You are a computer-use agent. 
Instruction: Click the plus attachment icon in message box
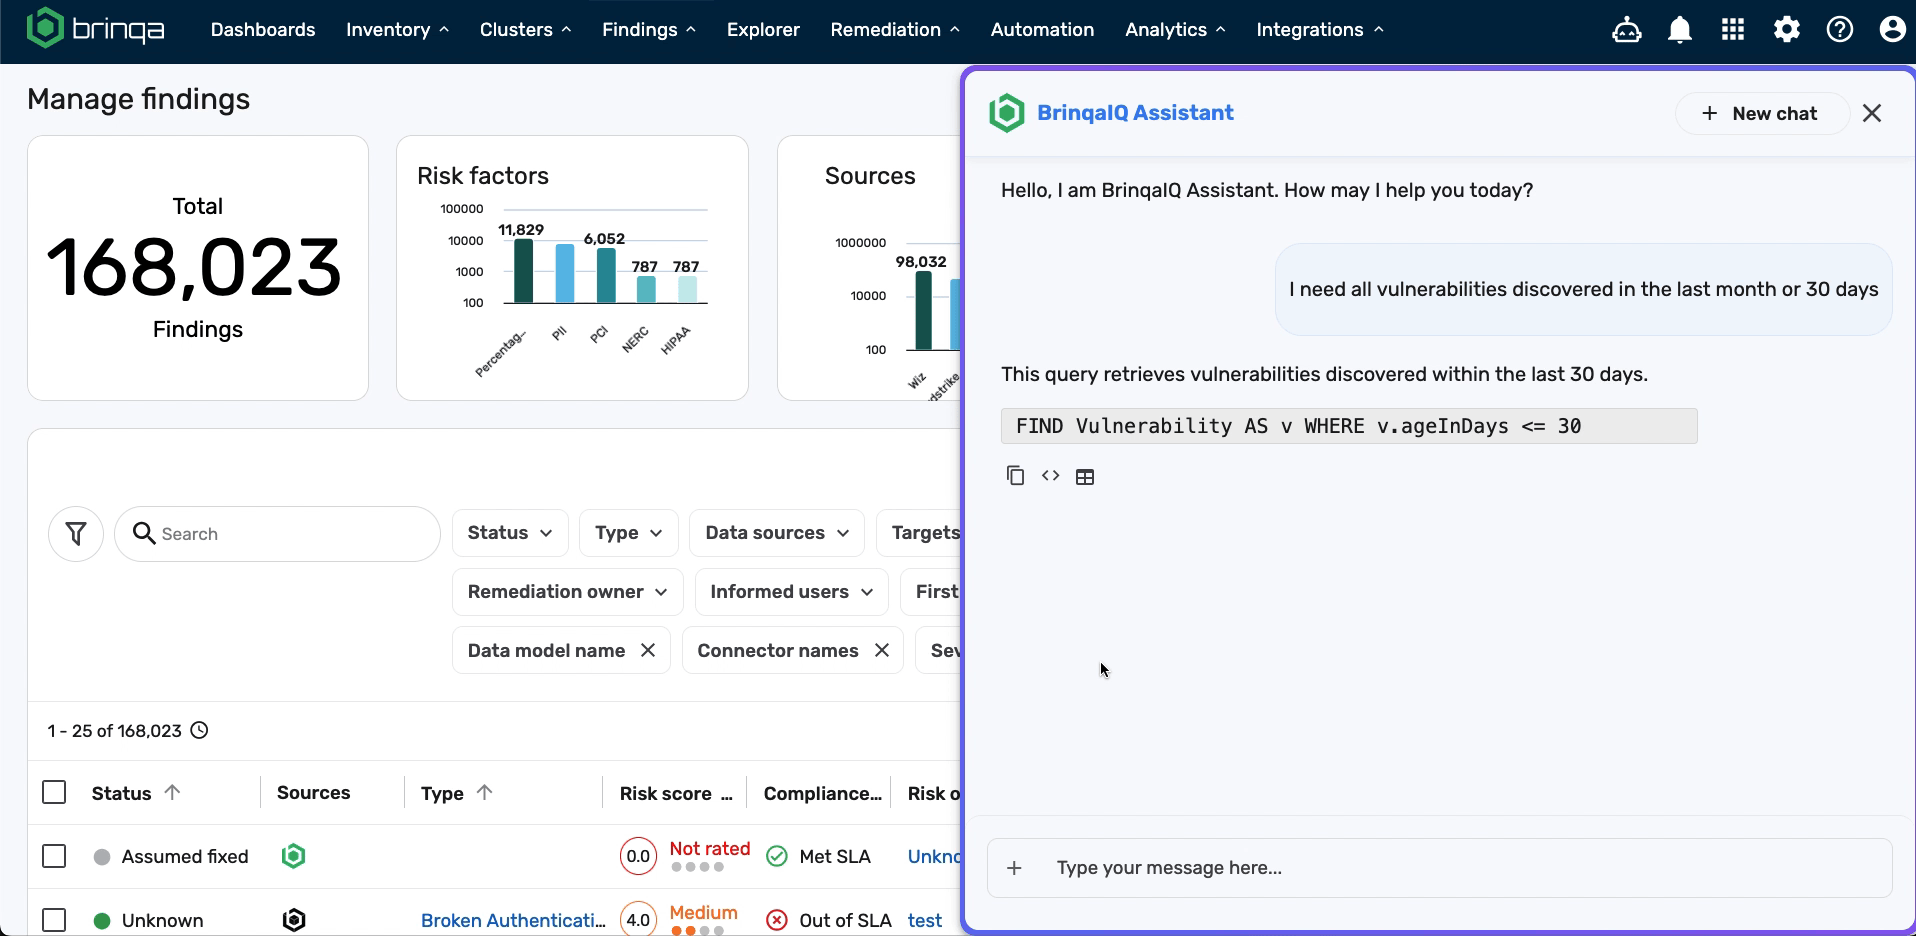(1014, 868)
